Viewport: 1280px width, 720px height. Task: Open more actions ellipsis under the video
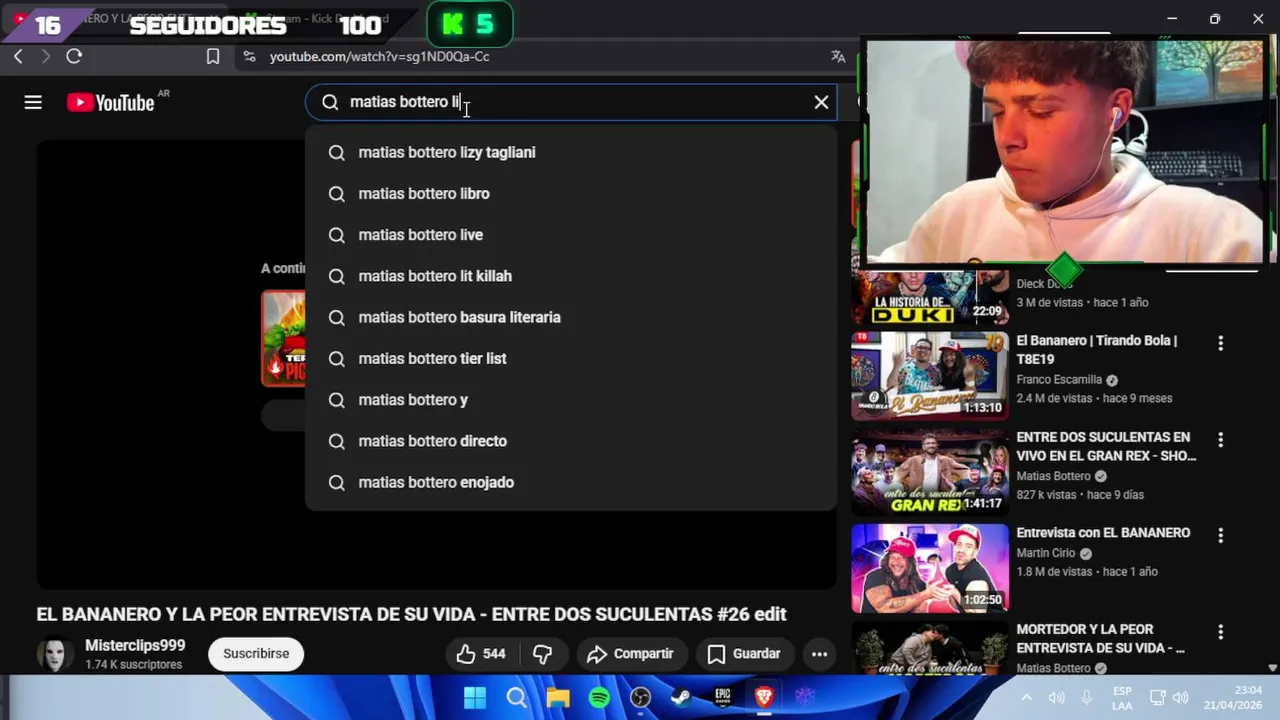(819, 654)
